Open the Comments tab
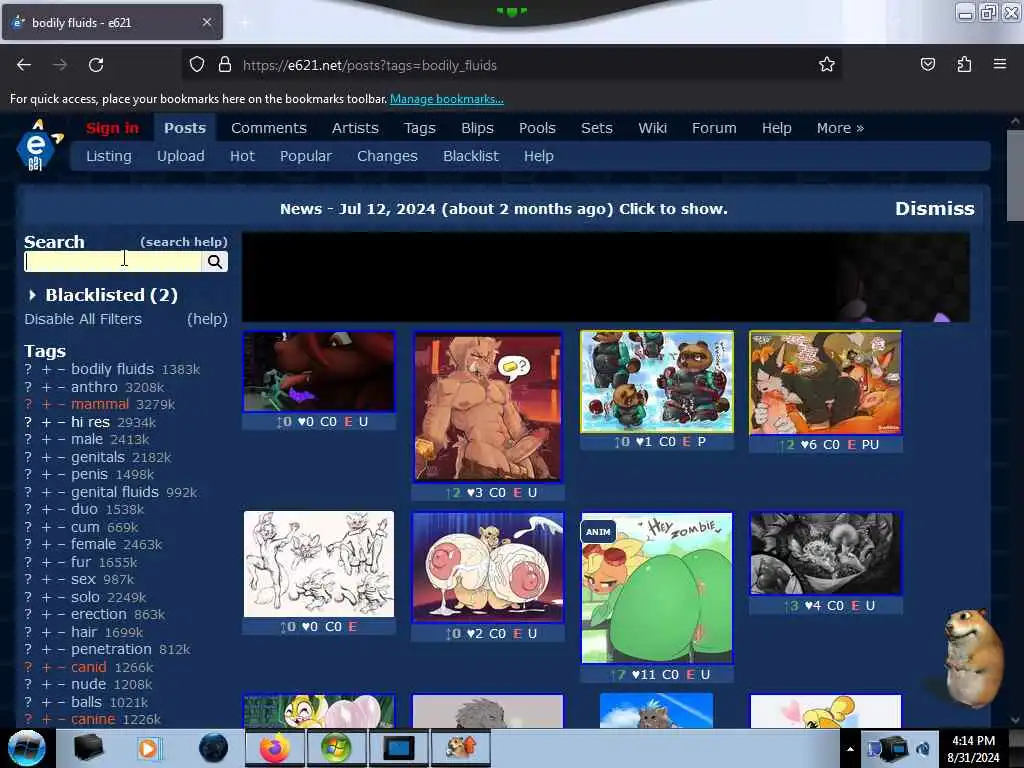 tap(268, 128)
